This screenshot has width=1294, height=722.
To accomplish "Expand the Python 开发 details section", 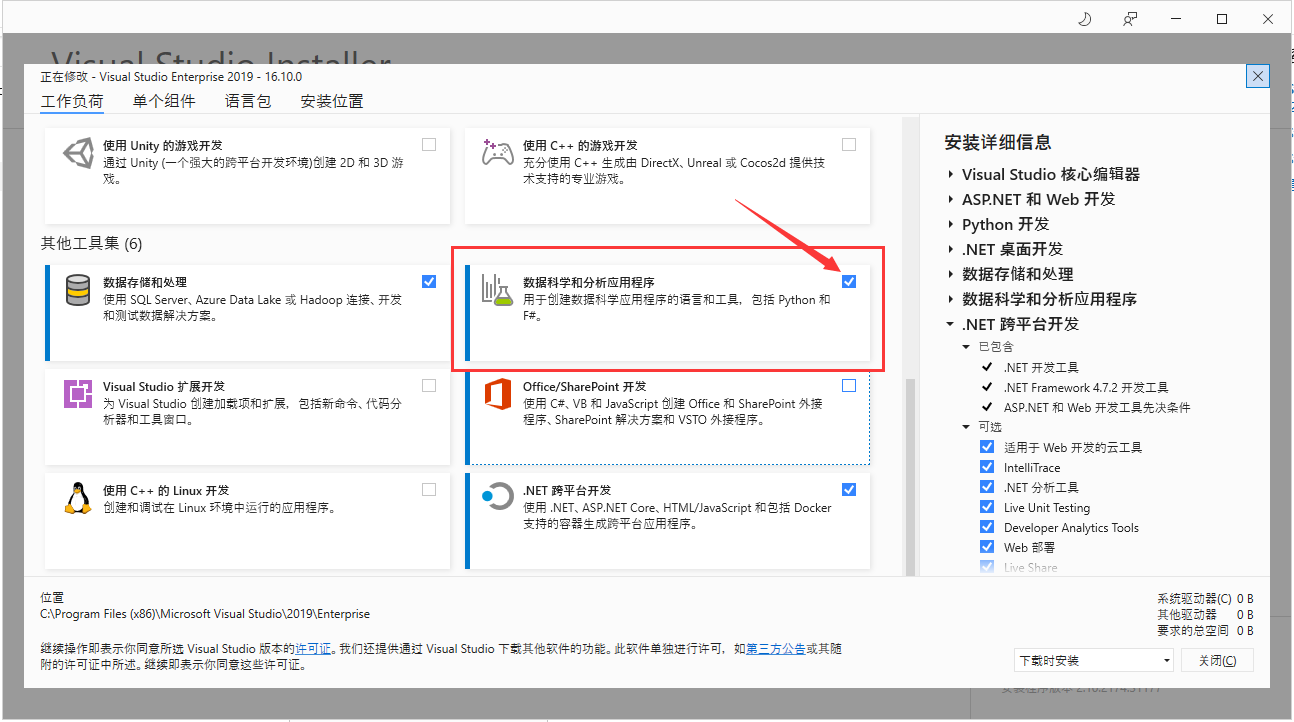I will [x=950, y=224].
